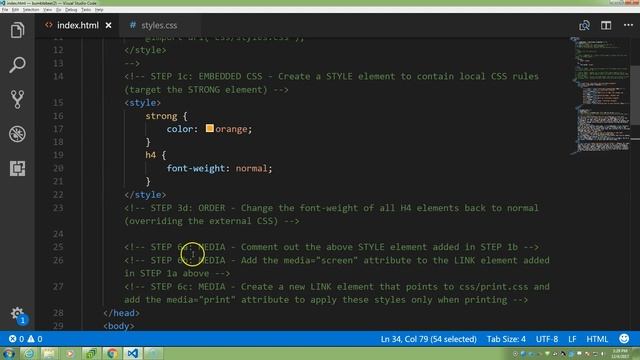Open the More Actions ellipsis menu
The image size is (640, 360).
coord(628,25)
